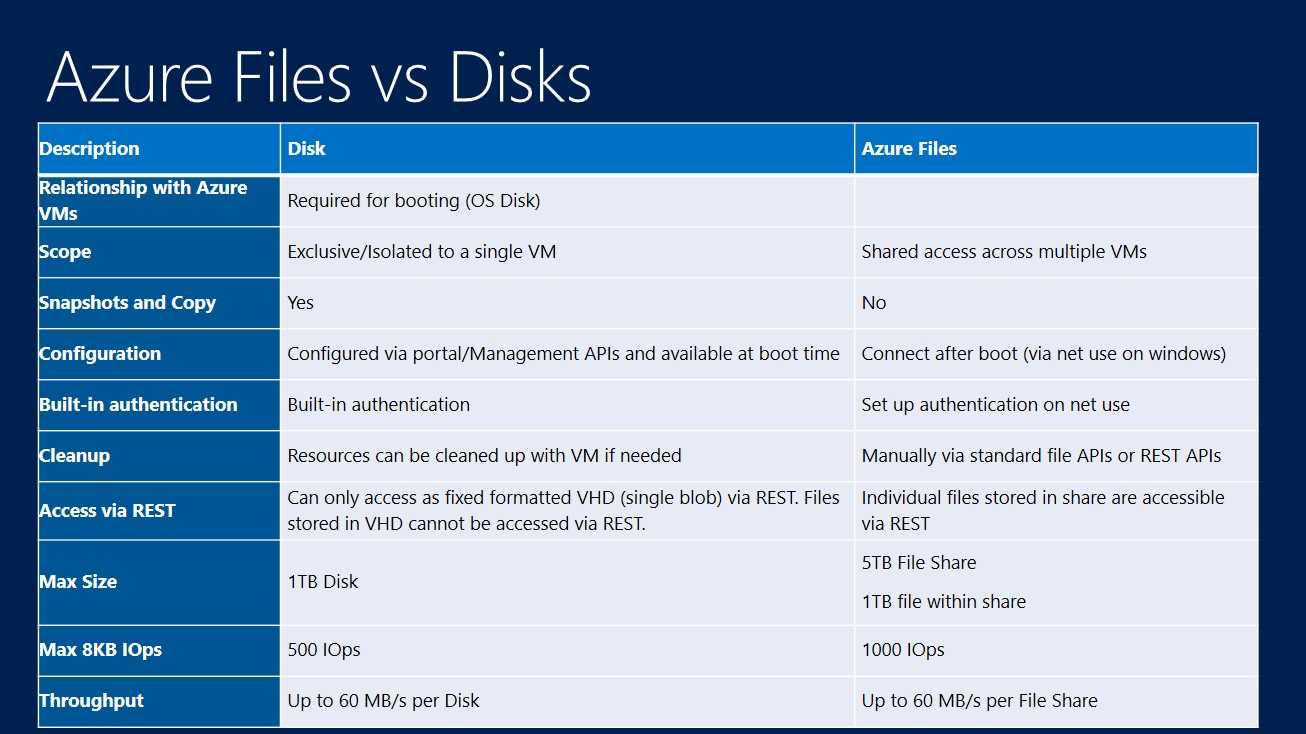
Task: Click the '5TB File Share' text
Action: click(919, 563)
